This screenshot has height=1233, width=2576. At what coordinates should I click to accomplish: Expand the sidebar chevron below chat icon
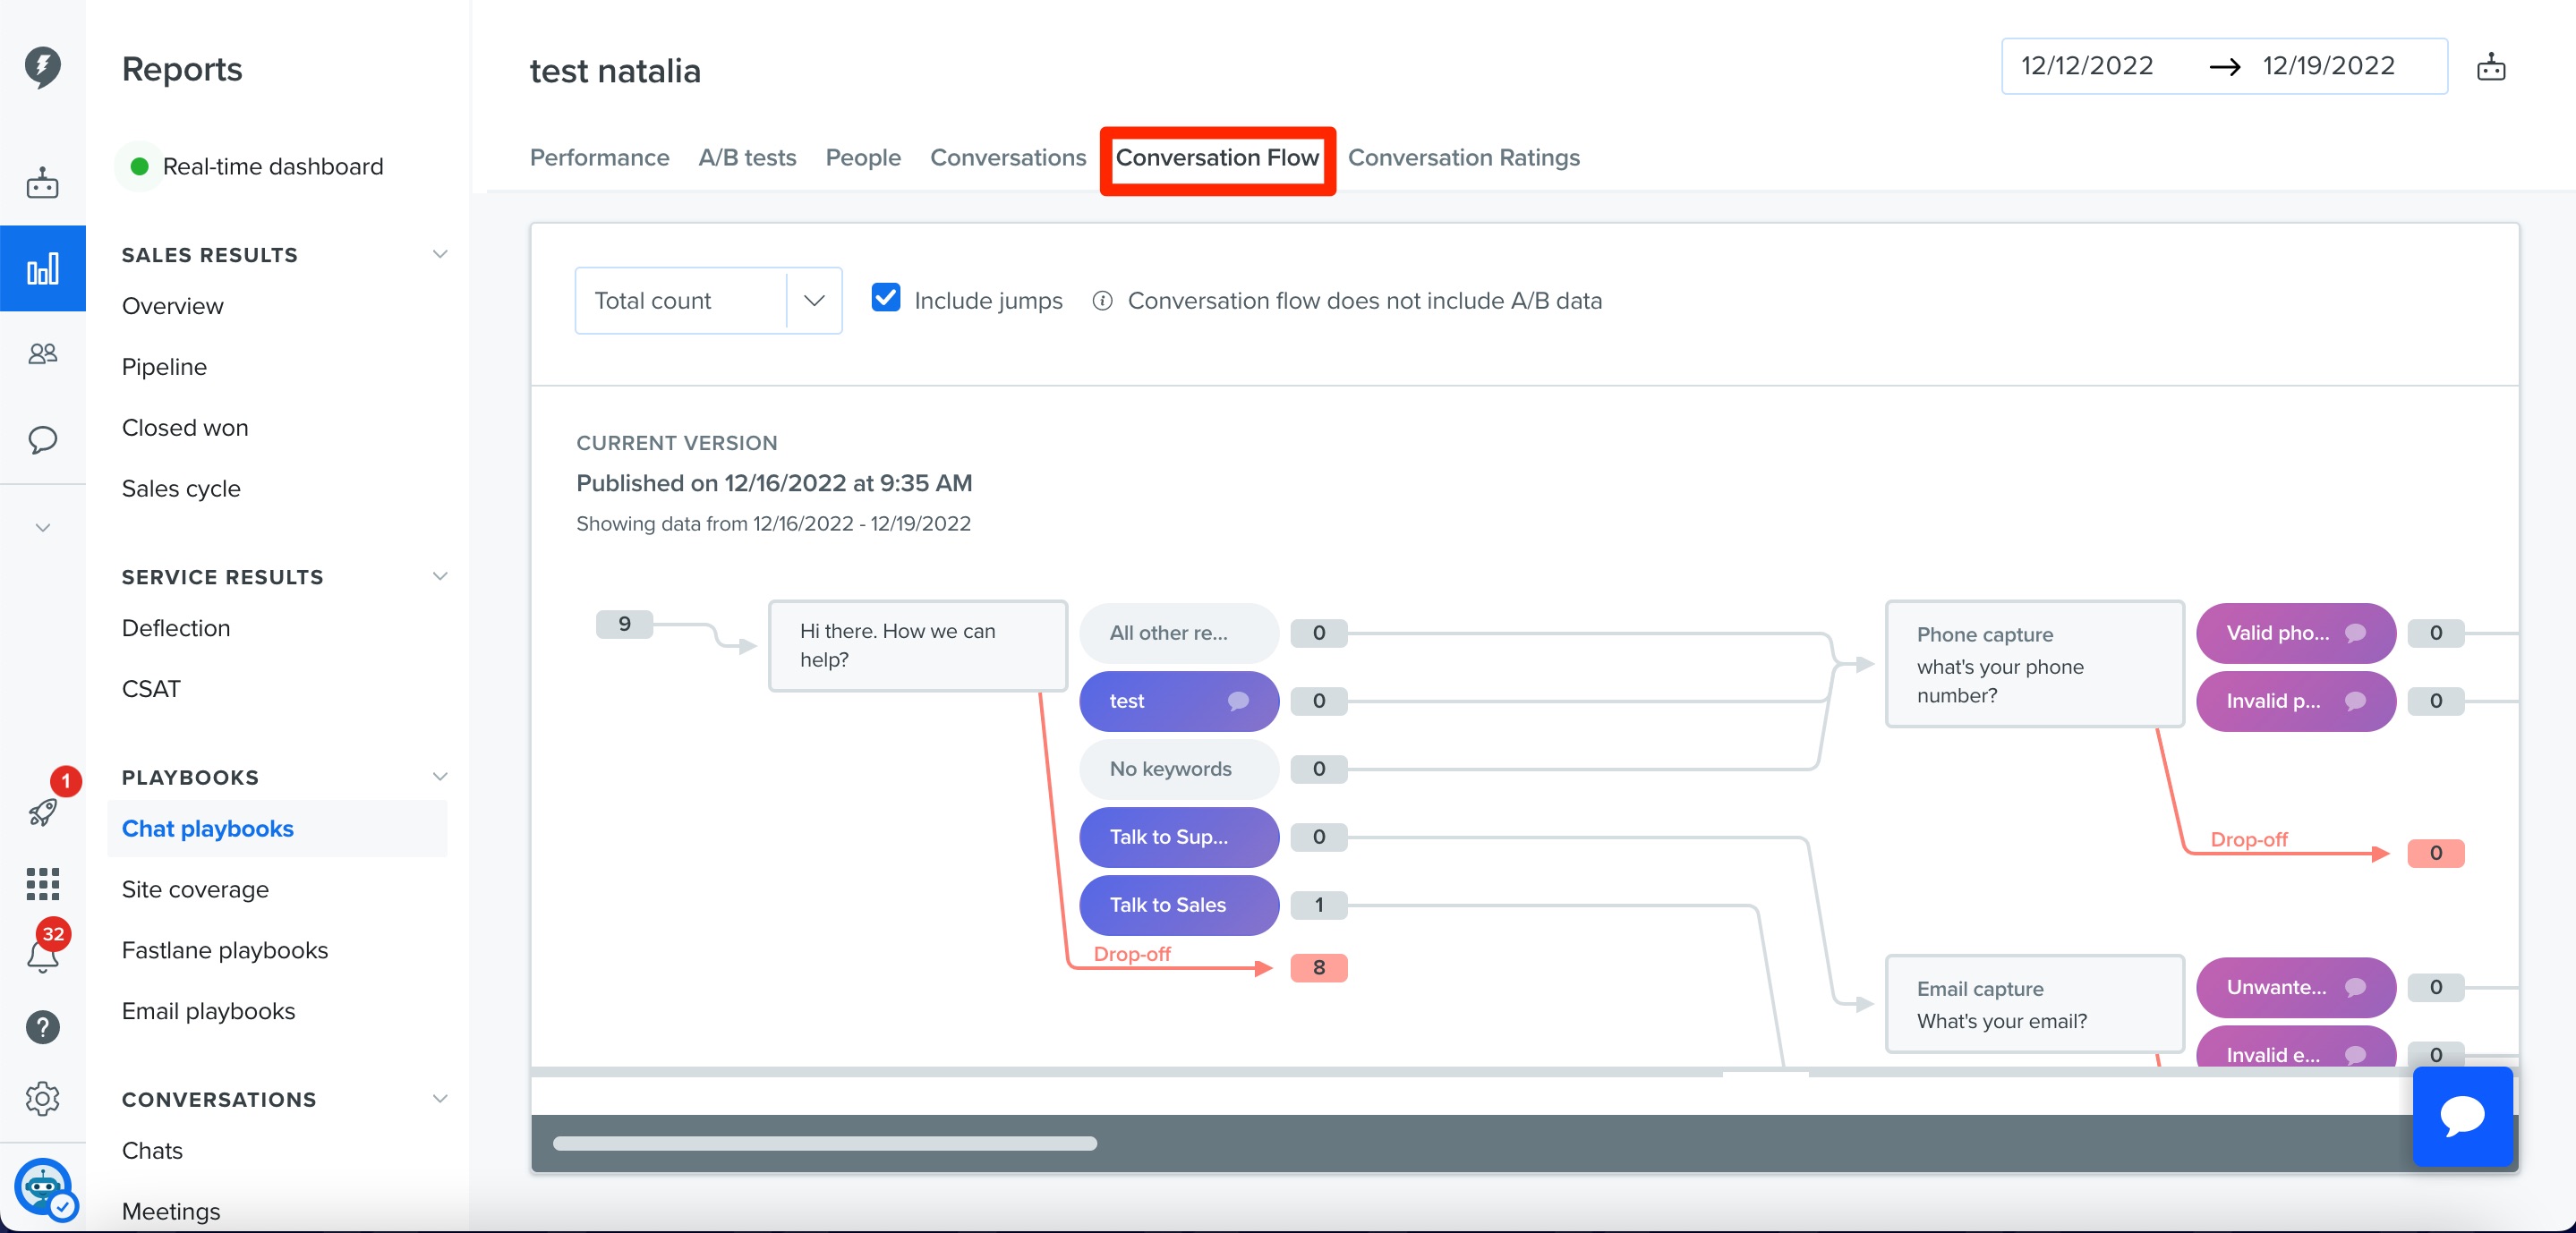coord(43,527)
